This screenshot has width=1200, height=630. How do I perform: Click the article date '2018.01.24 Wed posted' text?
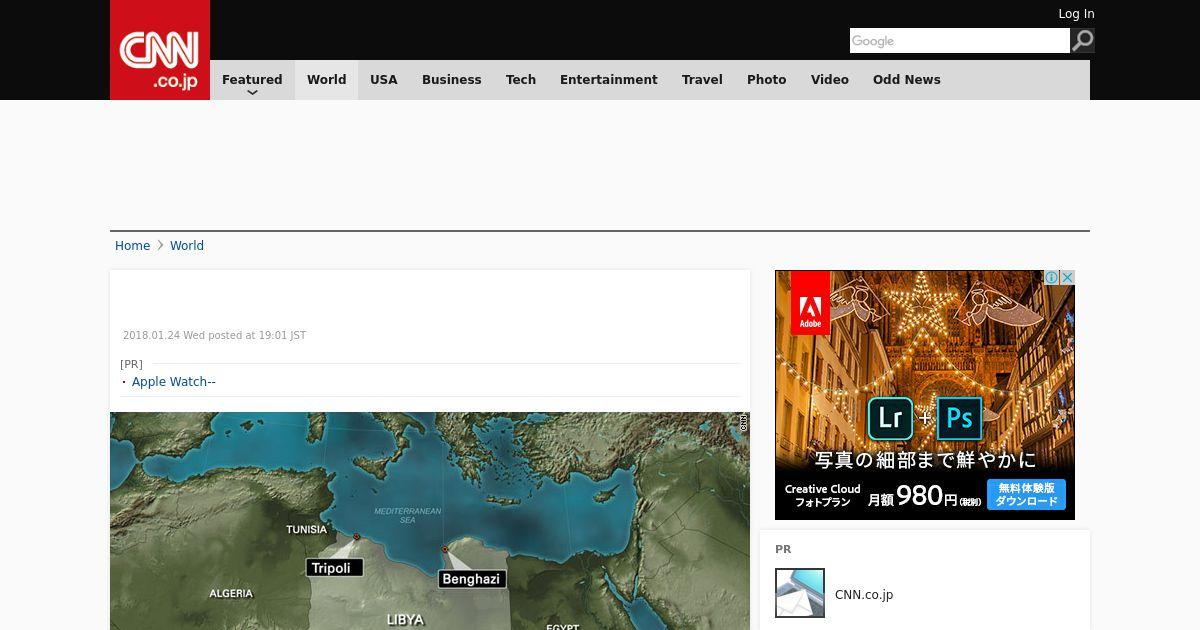click(214, 336)
